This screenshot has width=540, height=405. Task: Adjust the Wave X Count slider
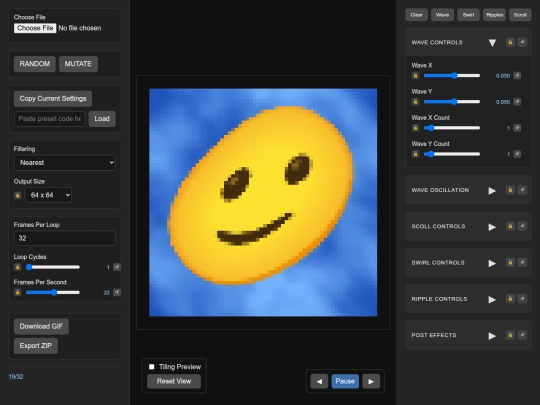click(x=452, y=128)
